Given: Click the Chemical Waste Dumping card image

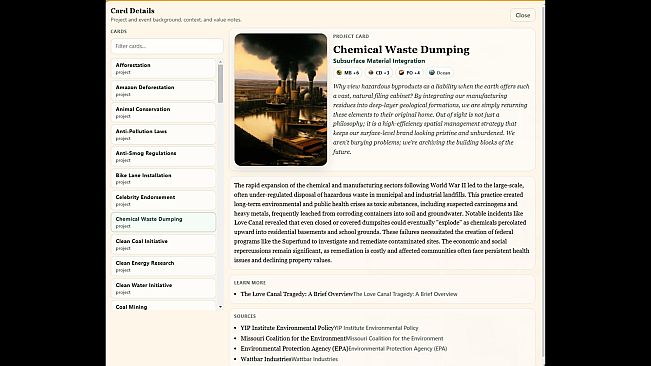Looking at the screenshot, I should pyautogui.click(x=281, y=100).
